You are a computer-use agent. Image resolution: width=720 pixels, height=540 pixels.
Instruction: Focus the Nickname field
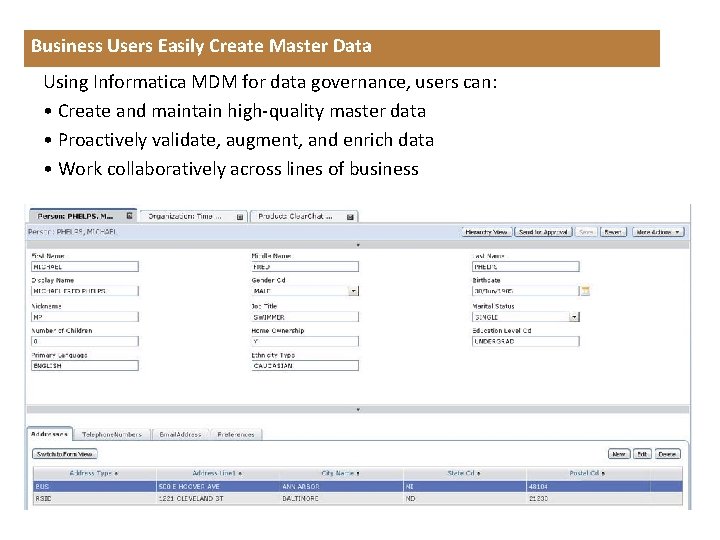[x=85, y=317]
